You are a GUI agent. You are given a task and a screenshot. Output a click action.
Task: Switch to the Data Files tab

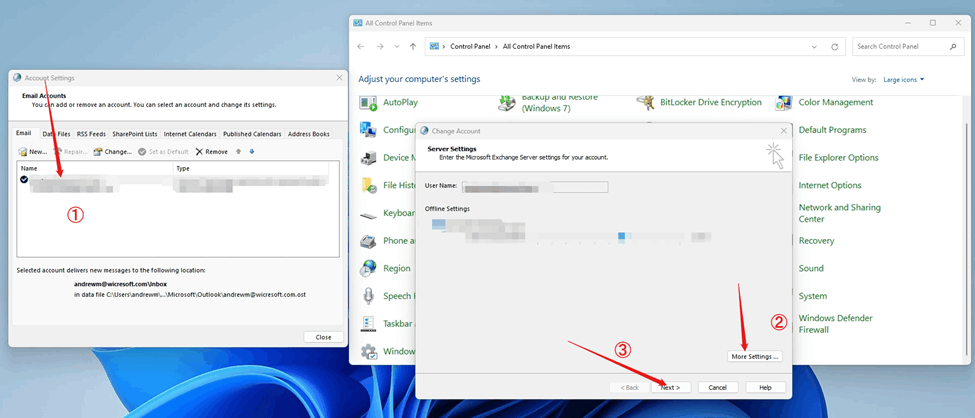(56, 134)
